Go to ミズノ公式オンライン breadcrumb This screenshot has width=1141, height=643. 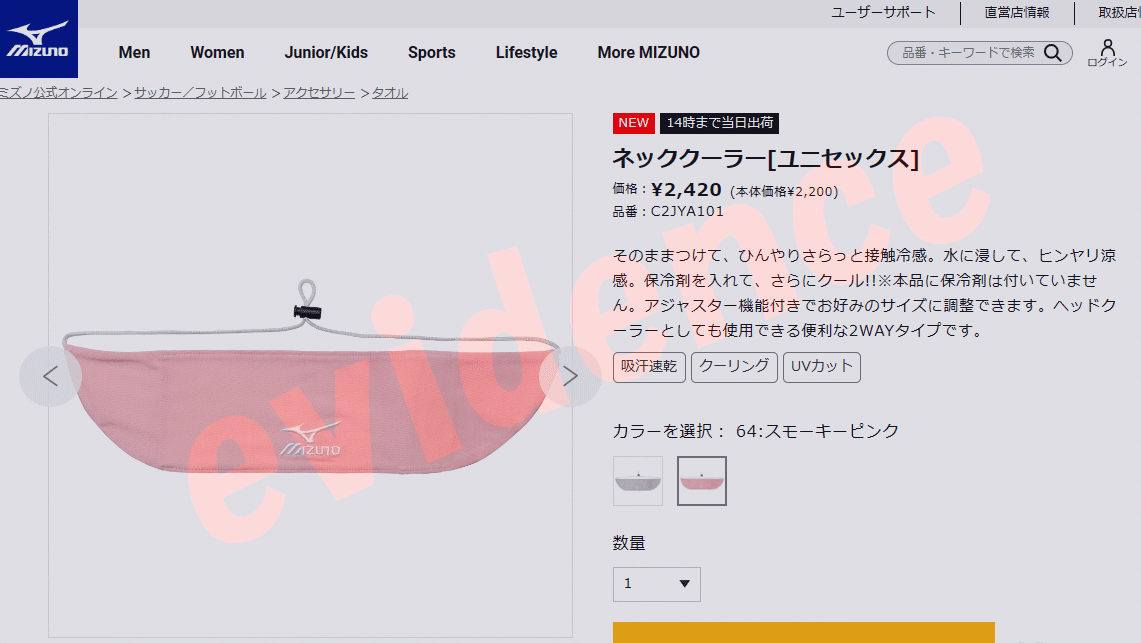click(x=58, y=92)
